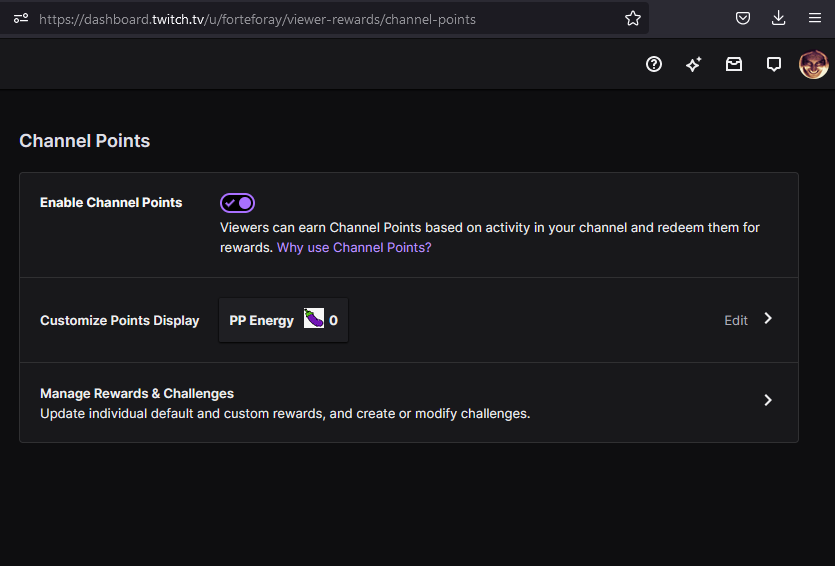
Task: Open the browser downloads arrow icon
Action: click(779, 19)
